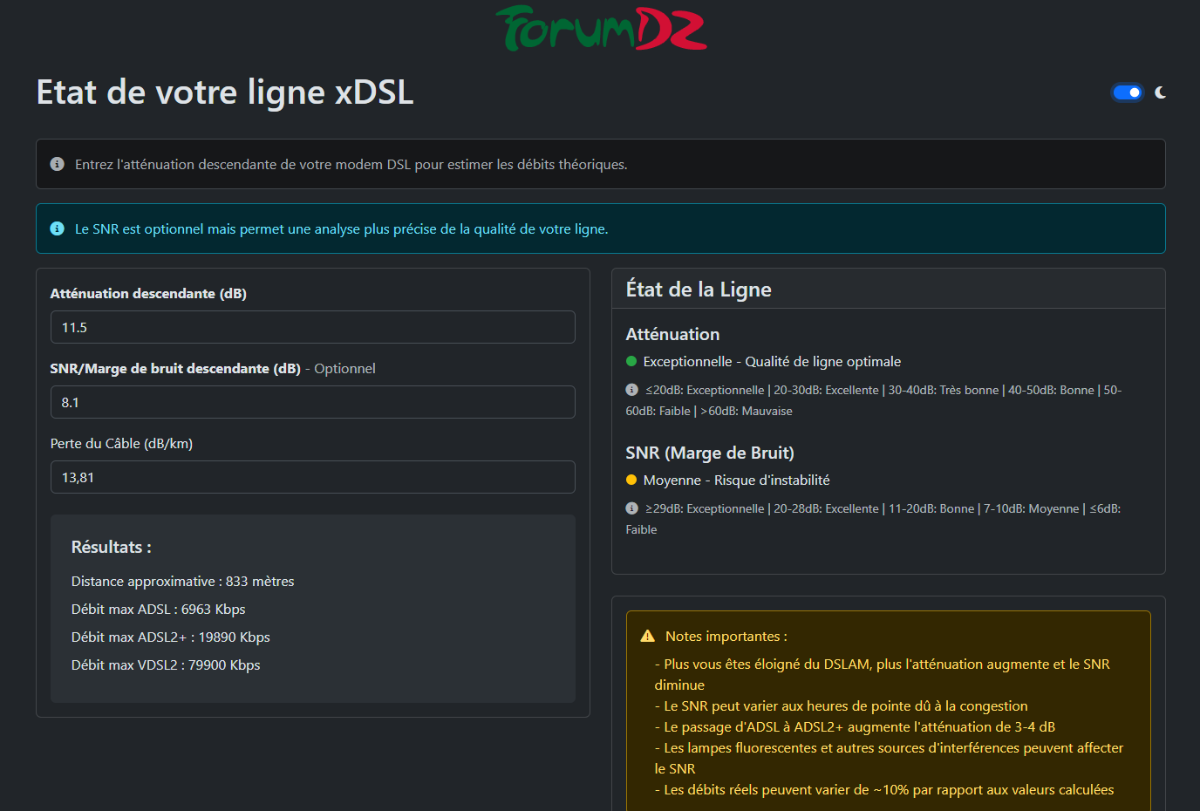Click info icon in the attenuation instructions banner
1200x811 pixels.
[x=57, y=164]
